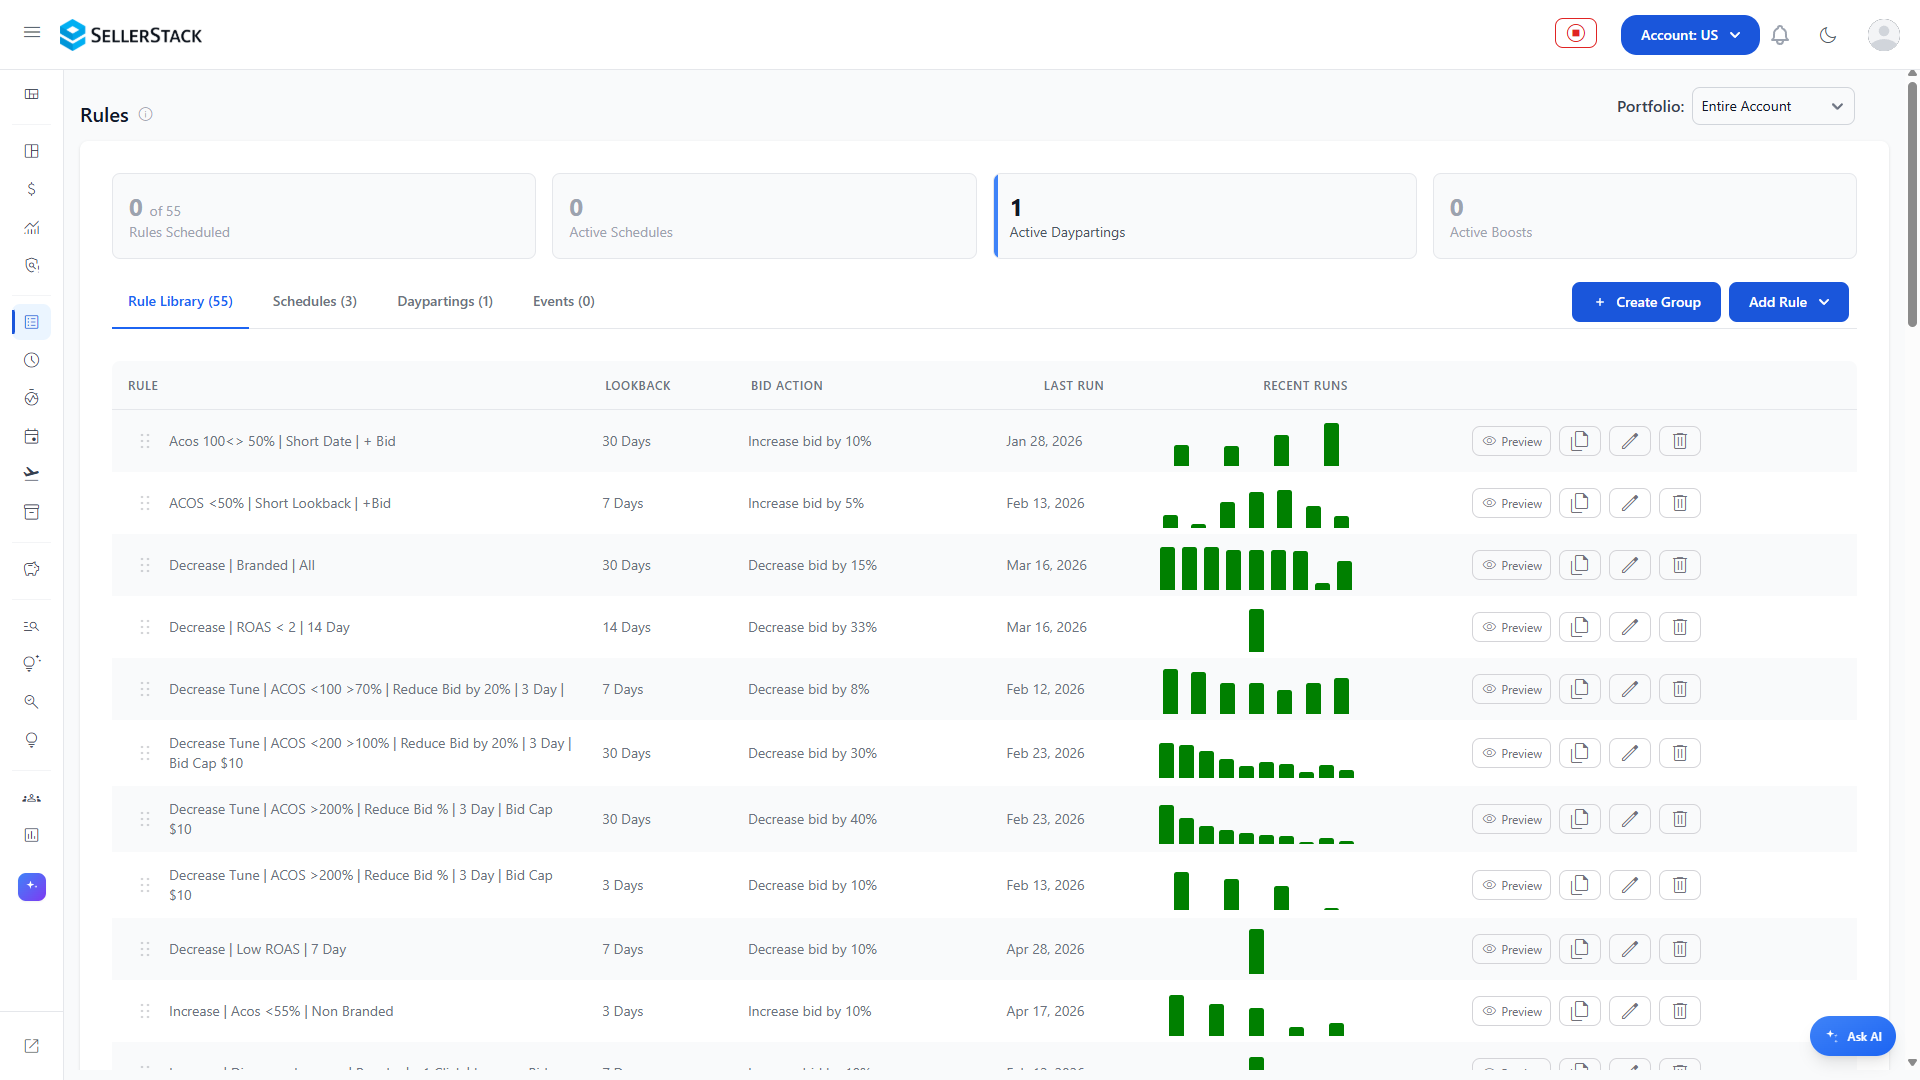Switch to Schedules (3) tab
The width and height of the screenshot is (1920, 1080).
[x=315, y=301]
